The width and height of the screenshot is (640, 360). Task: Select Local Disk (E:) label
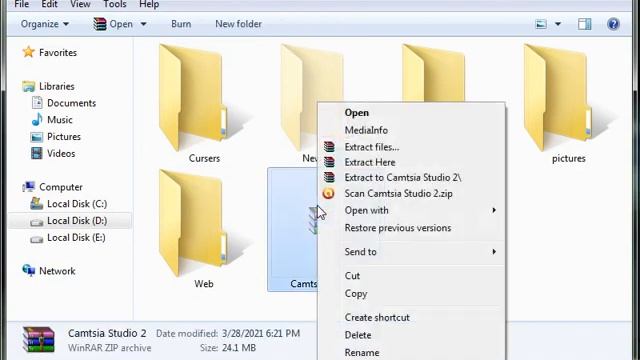76,238
